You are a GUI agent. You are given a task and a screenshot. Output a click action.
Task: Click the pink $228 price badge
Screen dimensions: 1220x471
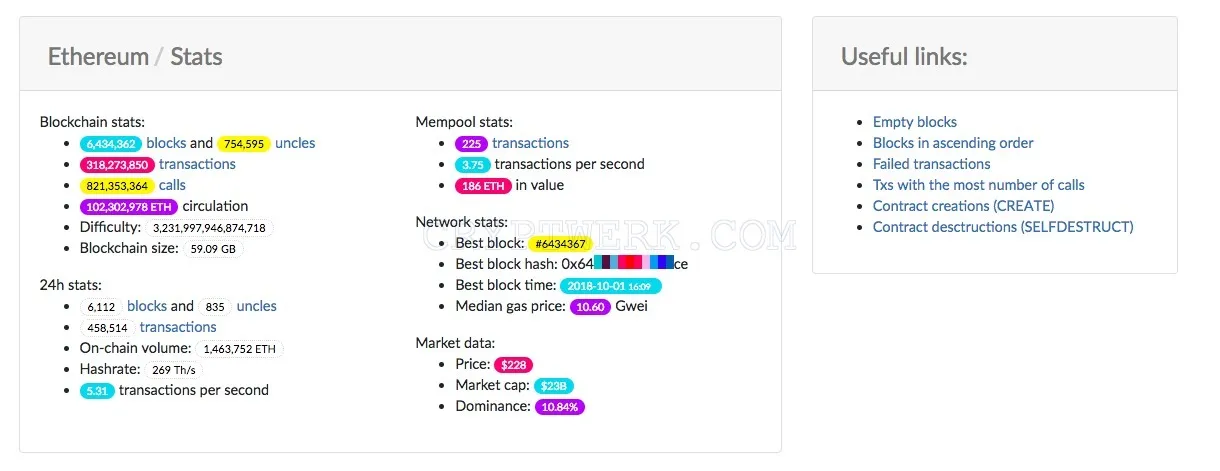[x=512, y=364]
